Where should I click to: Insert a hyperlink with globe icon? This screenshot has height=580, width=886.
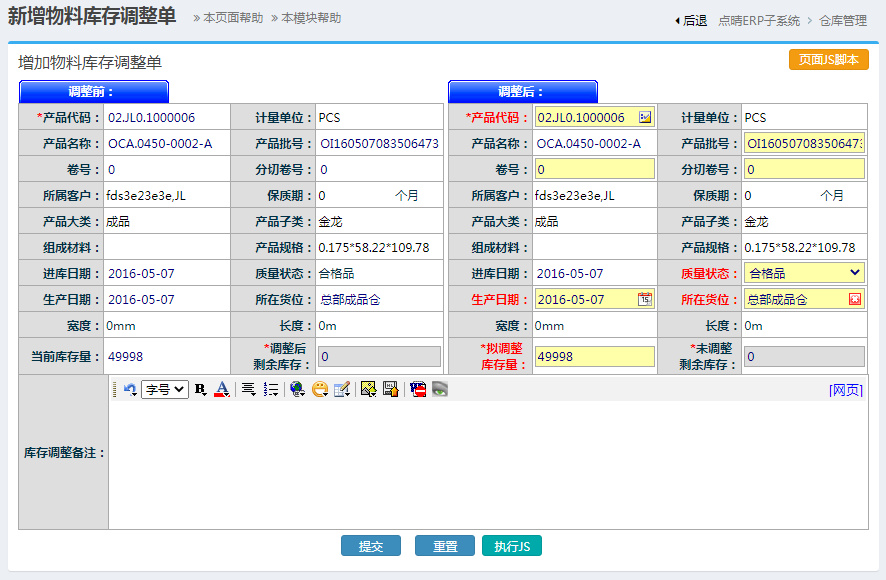[297, 390]
